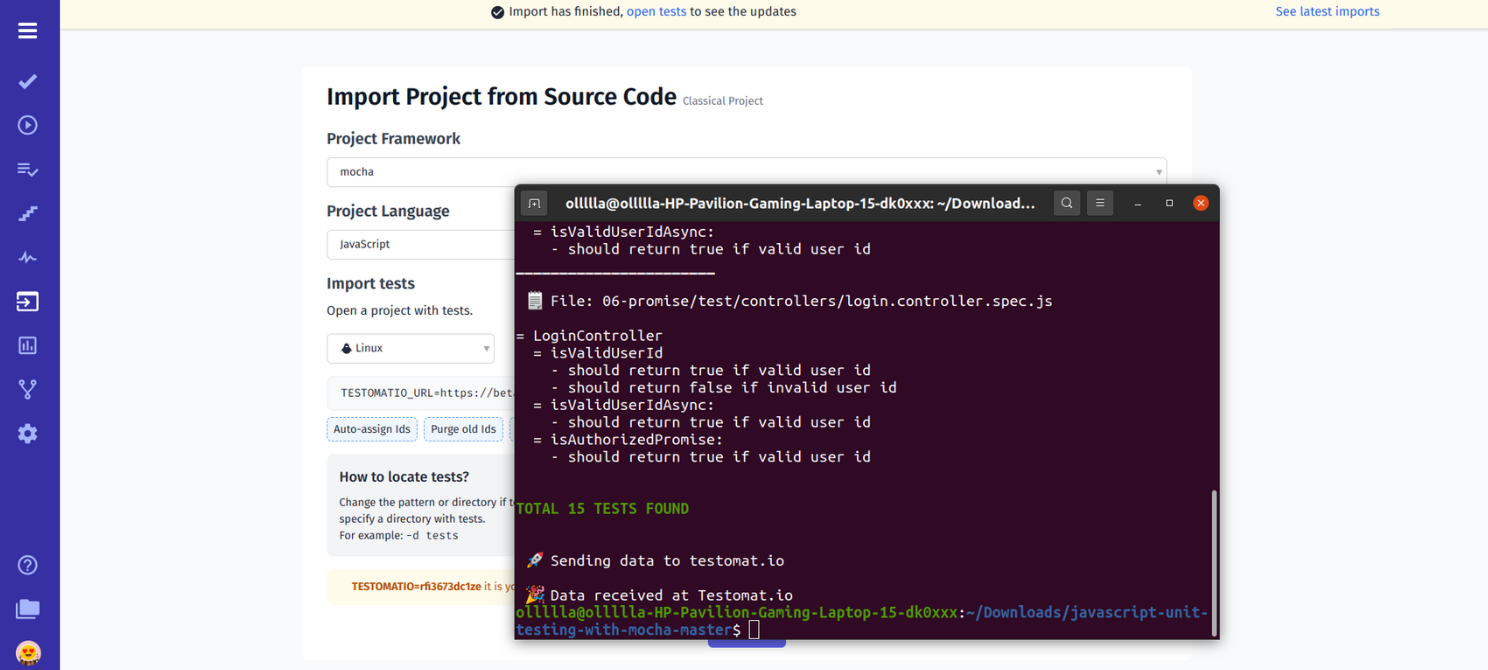Open the sidebar hamburger menu
Viewport: 1488px width, 670px height.
(27, 29)
